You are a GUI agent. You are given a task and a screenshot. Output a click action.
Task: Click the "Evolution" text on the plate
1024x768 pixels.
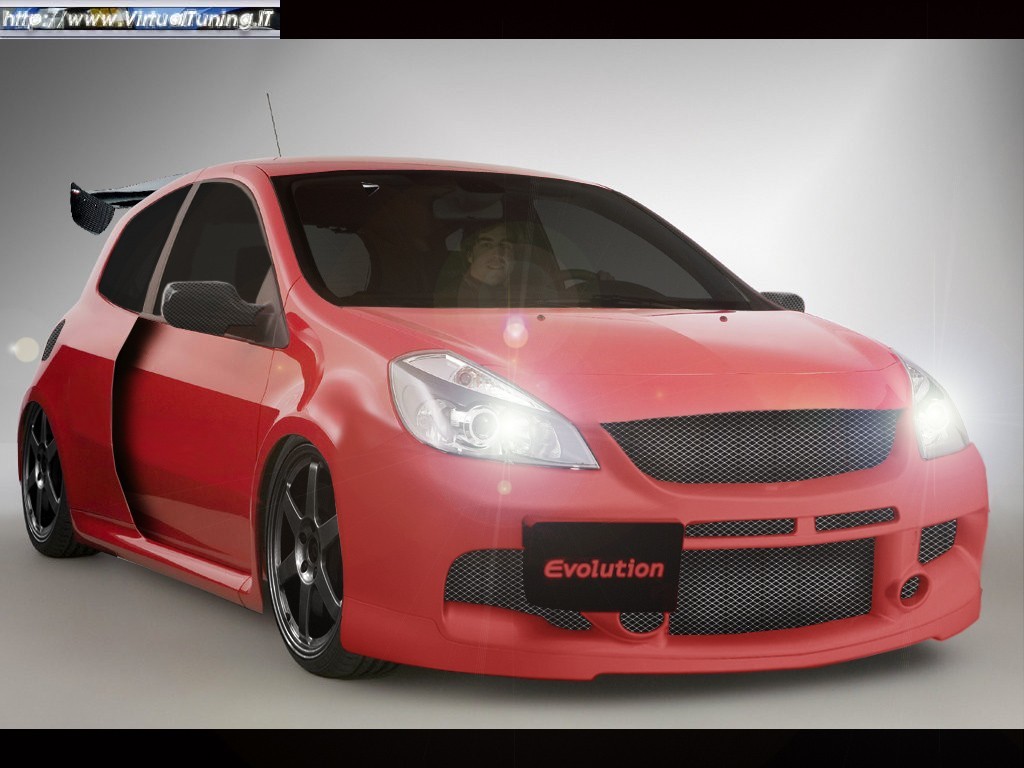pos(604,569)
